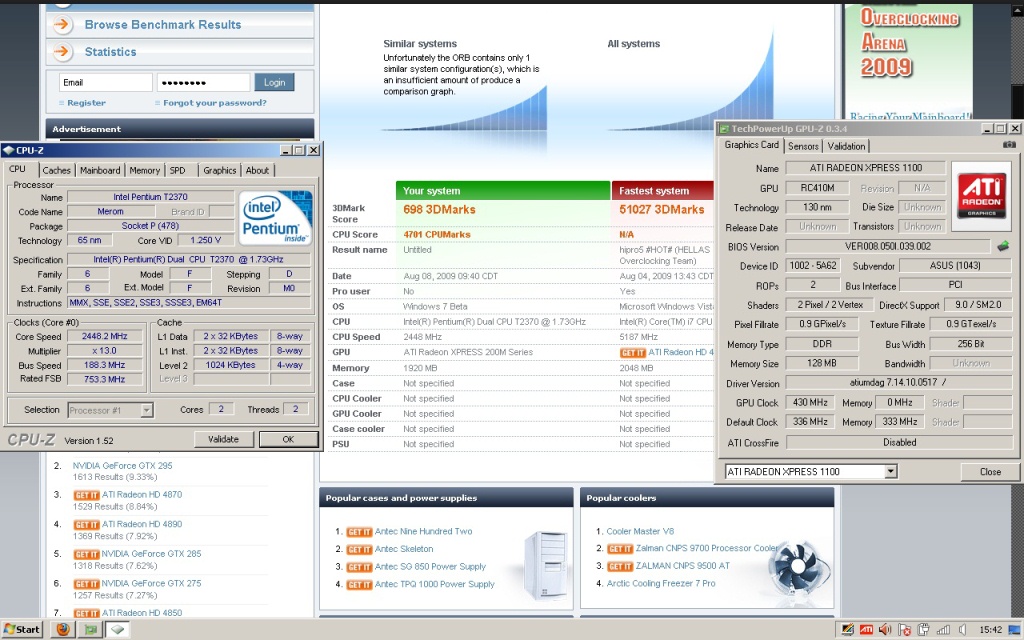Switch to the Mainboard tab in CPU-Z

[x=100, y=170]
